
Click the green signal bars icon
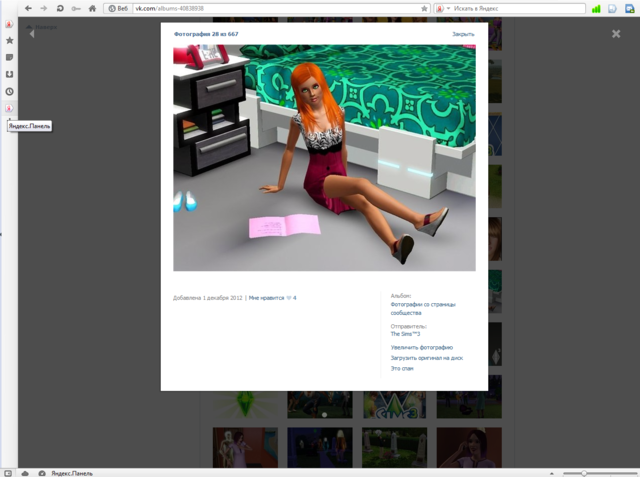tap(596, 9)
